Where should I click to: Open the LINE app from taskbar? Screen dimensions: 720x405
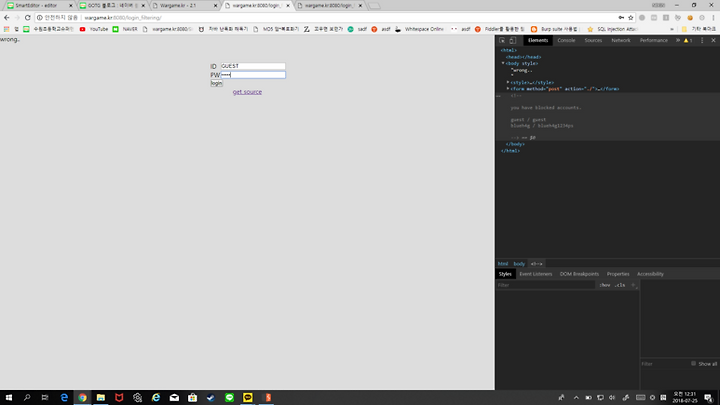pyautogui.click(x=229, y=398)
